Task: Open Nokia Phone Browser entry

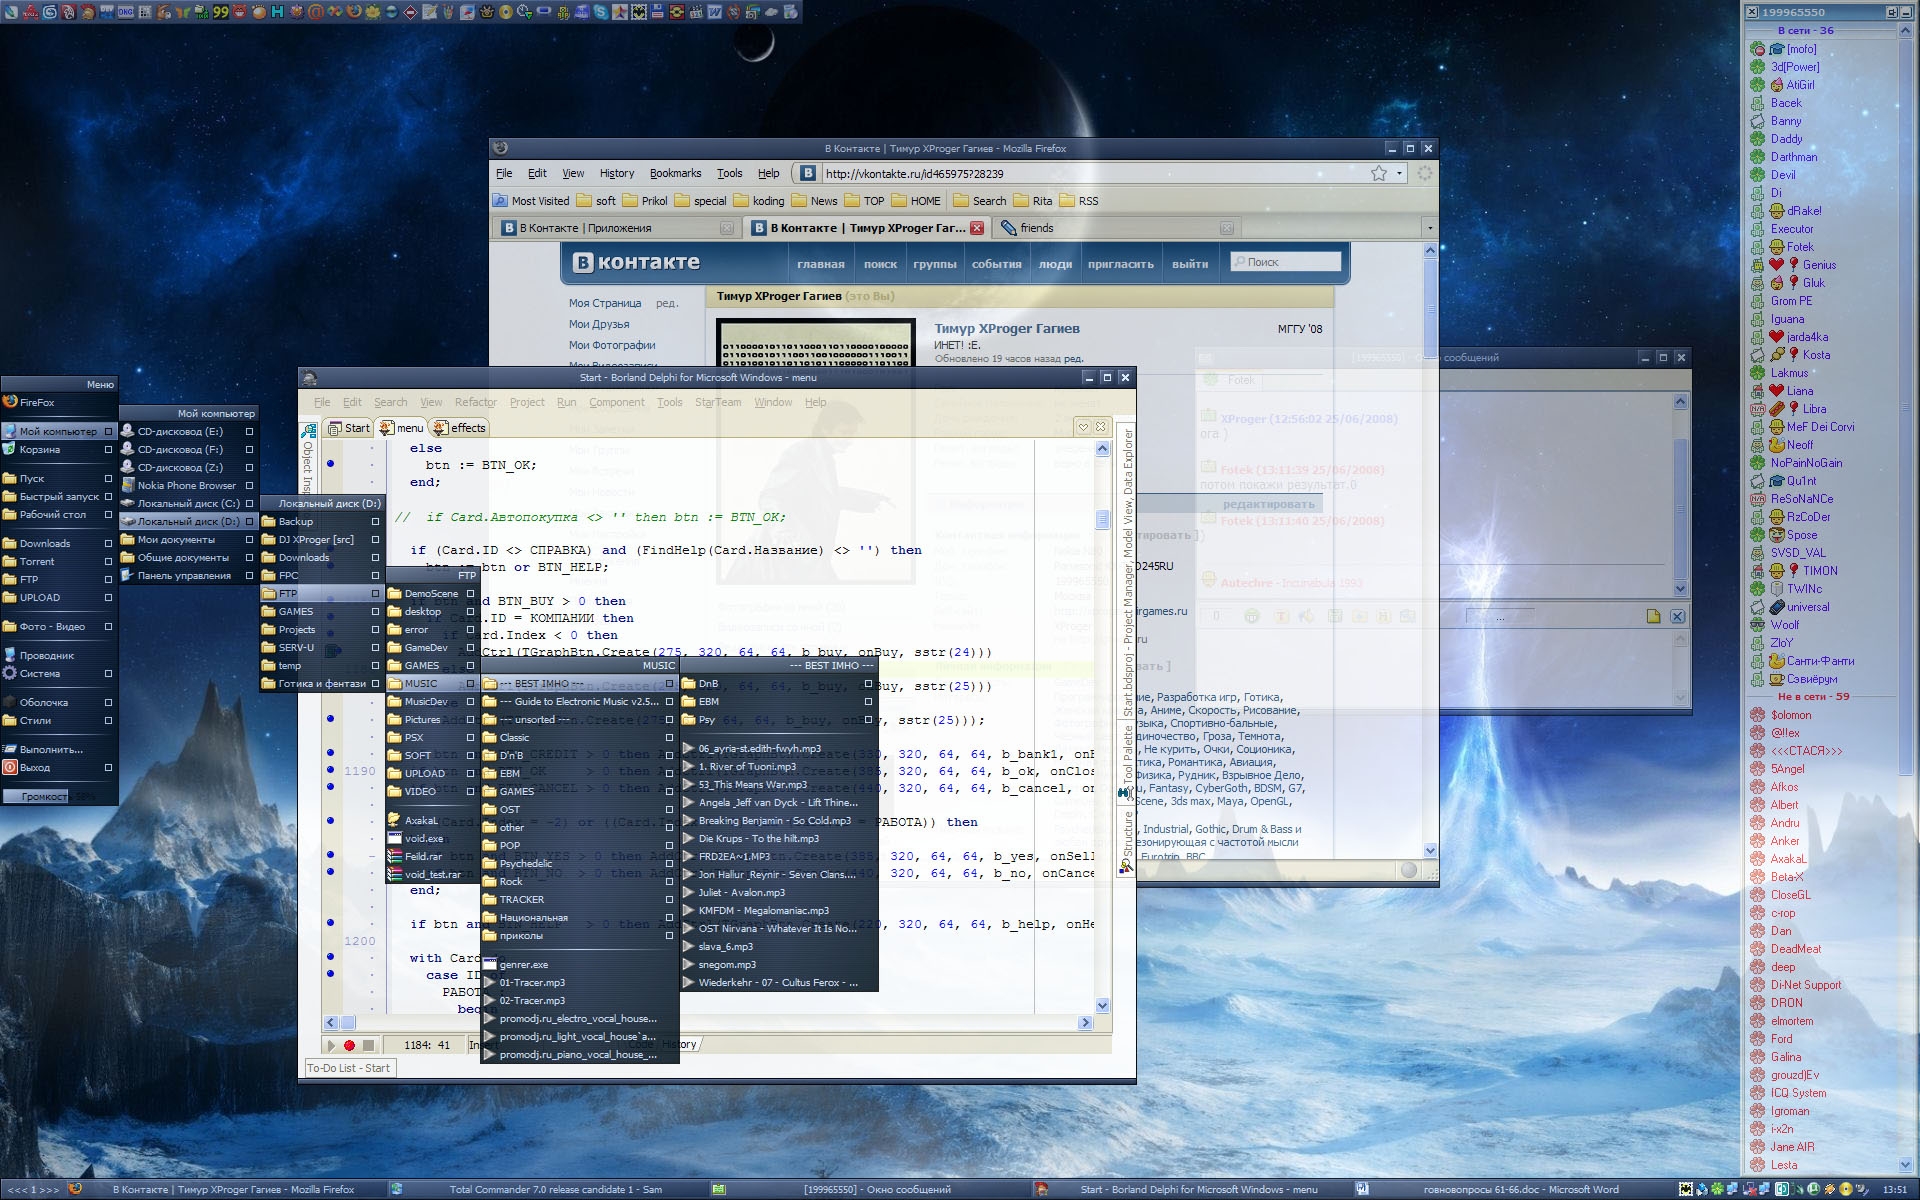Action: [x=187, y=486]
